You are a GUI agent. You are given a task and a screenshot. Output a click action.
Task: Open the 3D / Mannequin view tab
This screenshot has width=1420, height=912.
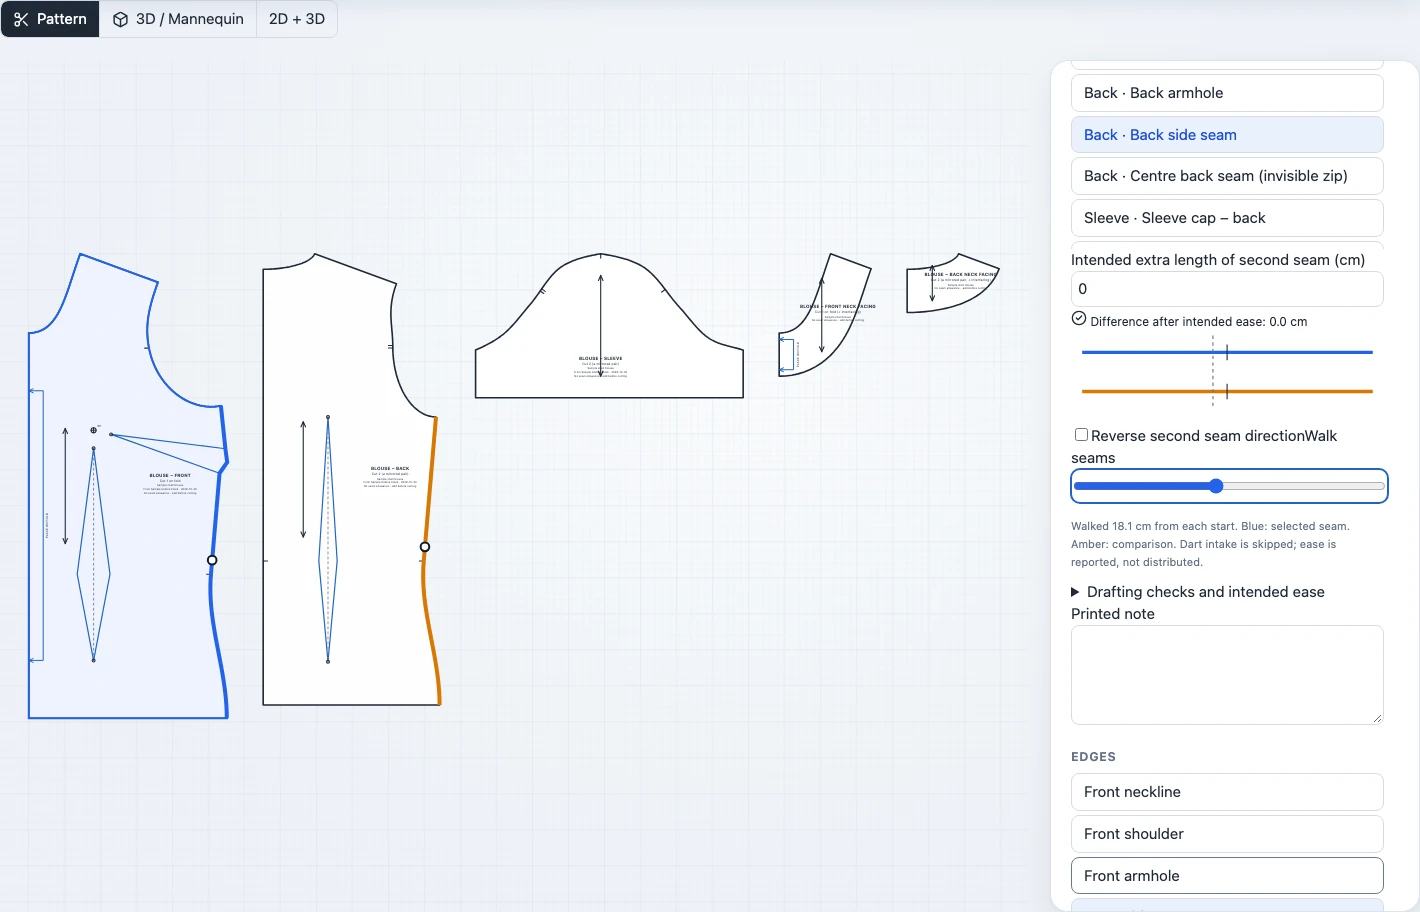178,19
